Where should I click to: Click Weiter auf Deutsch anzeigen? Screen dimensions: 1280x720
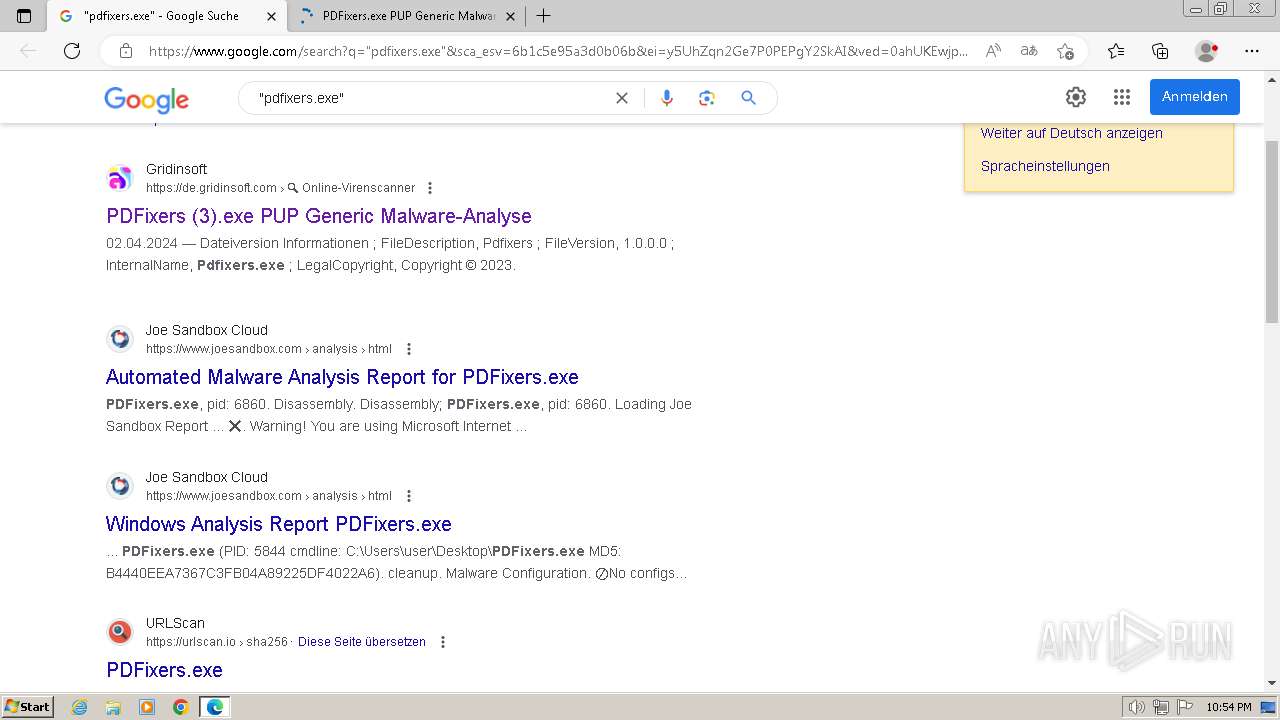point(1072,133)
